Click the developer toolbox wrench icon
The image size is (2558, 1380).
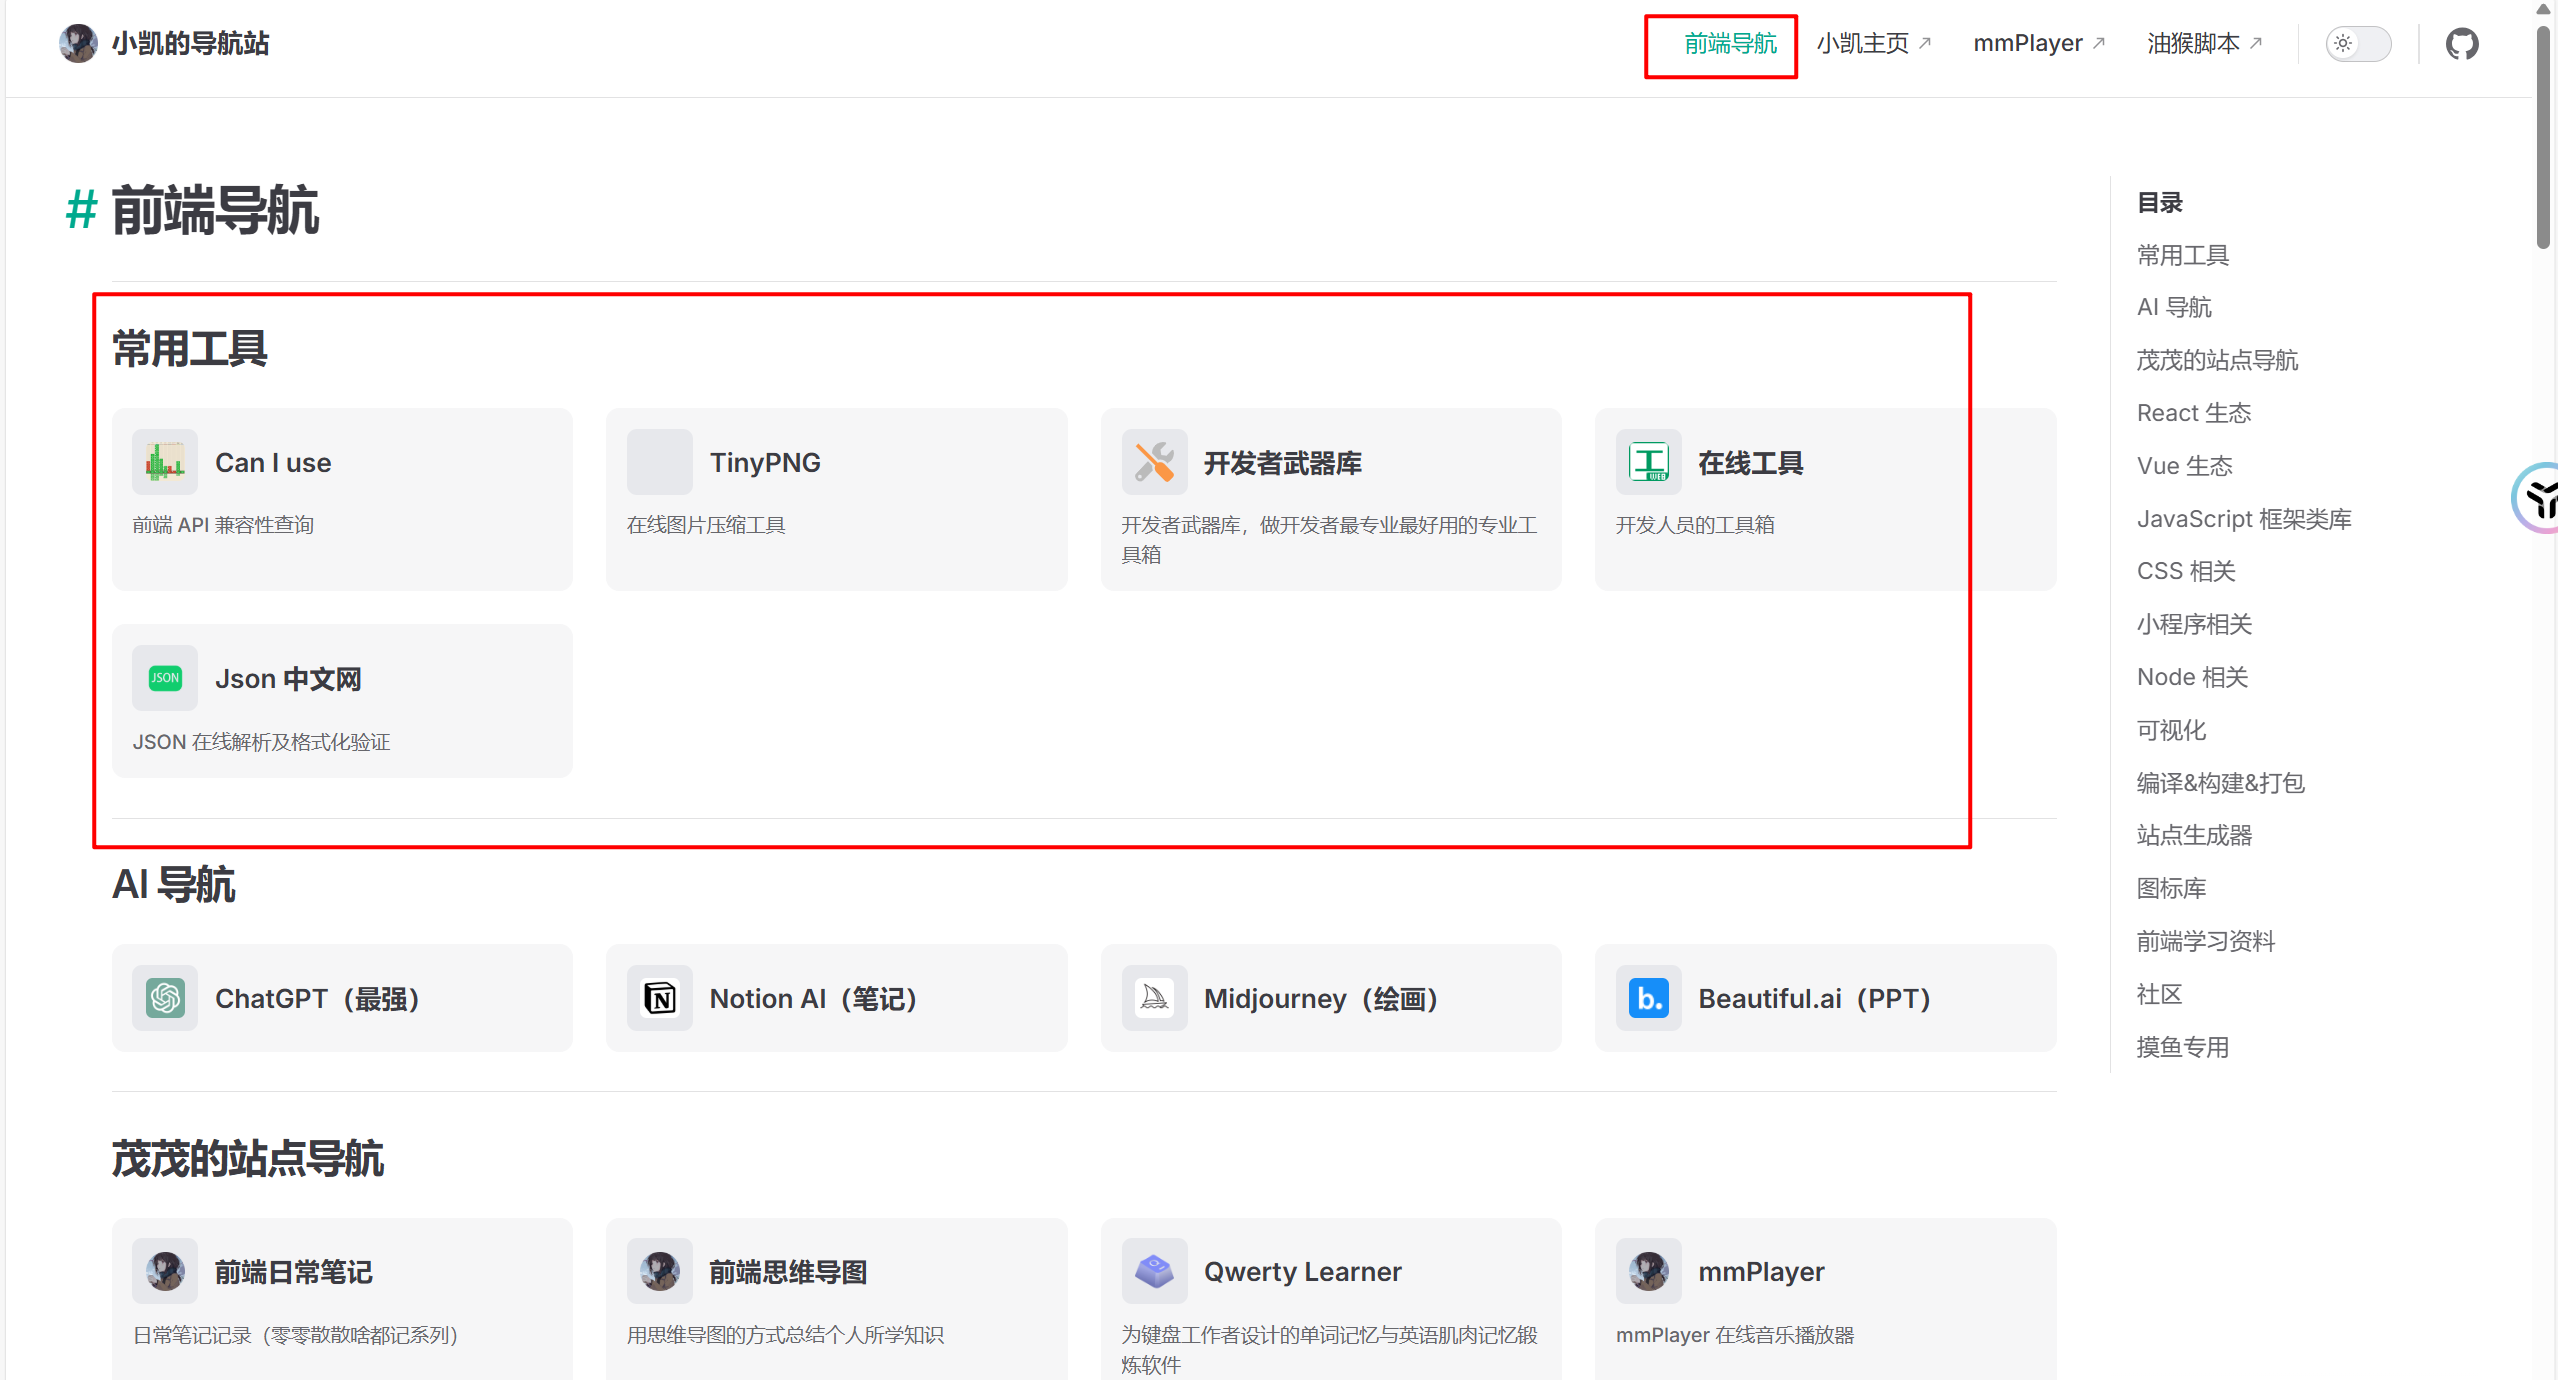[x=1154, y=462]
